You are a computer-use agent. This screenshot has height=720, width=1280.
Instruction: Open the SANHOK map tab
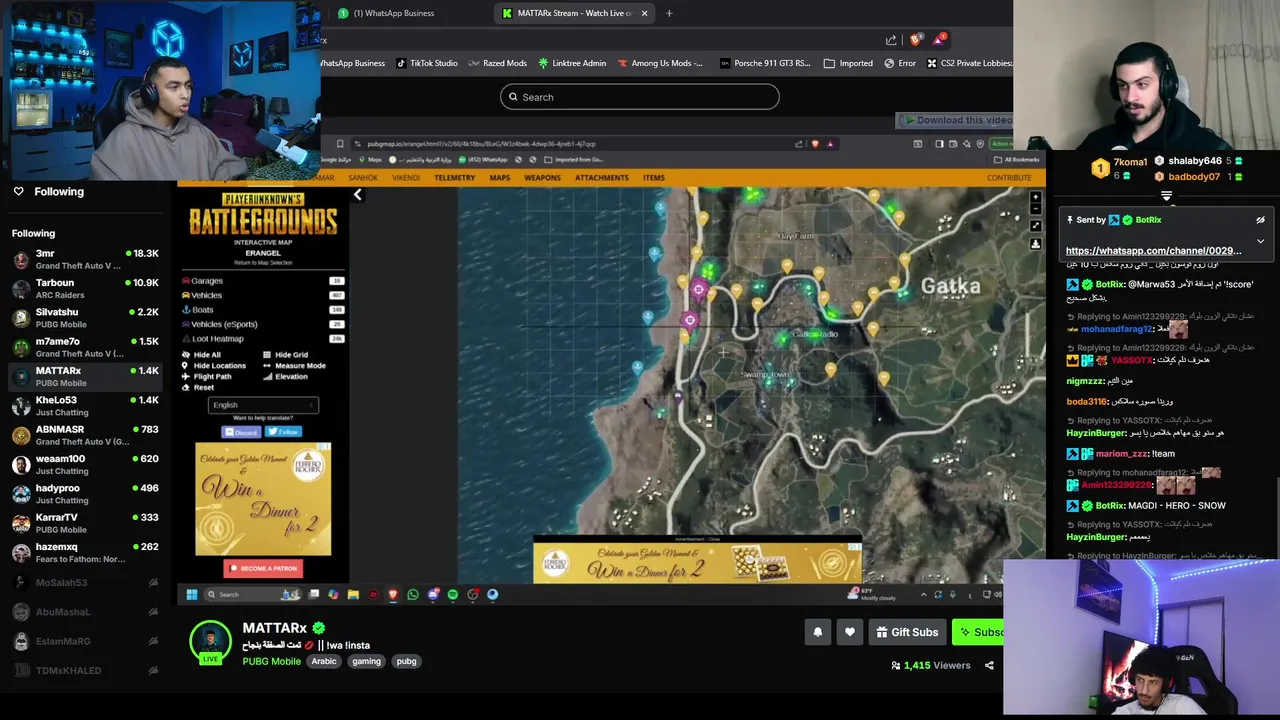coord(363,178)
